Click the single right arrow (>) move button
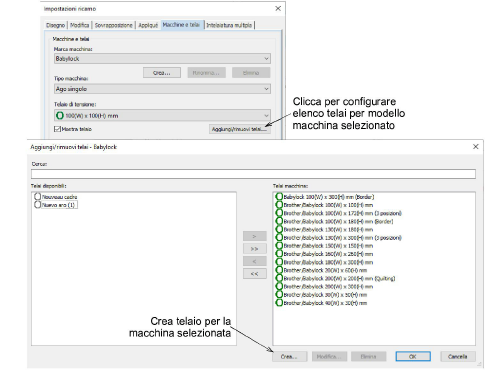The height and width of the screenshot is (380, 496). tap(255, 236)
